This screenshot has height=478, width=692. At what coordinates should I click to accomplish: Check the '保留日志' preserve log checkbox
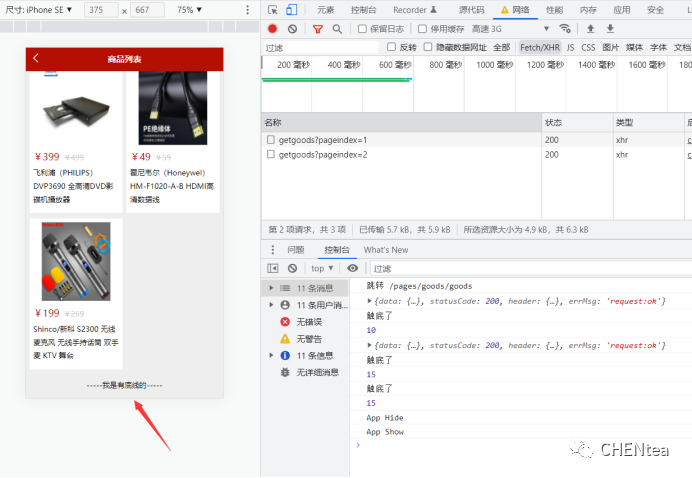[x=362, y=29]
